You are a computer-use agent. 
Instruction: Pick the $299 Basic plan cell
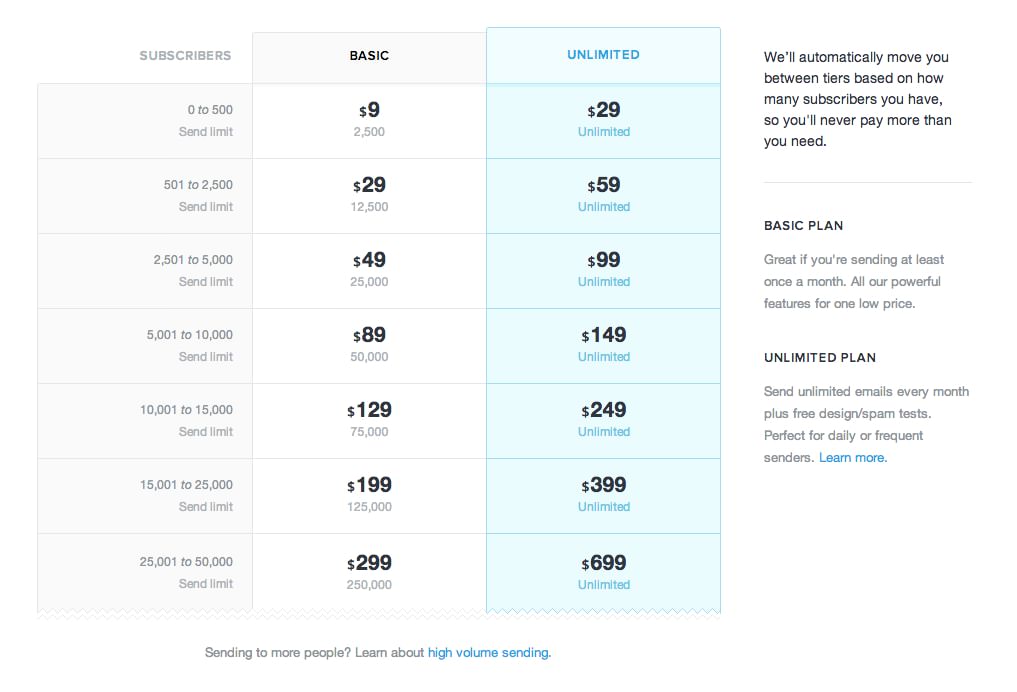[369, 572]
